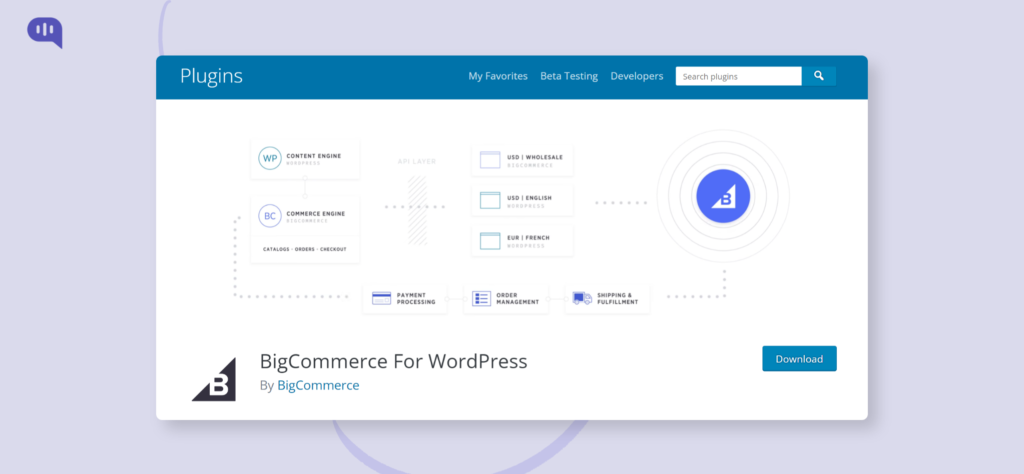Click EUR | FRENCH text

(x=528, y=238)
